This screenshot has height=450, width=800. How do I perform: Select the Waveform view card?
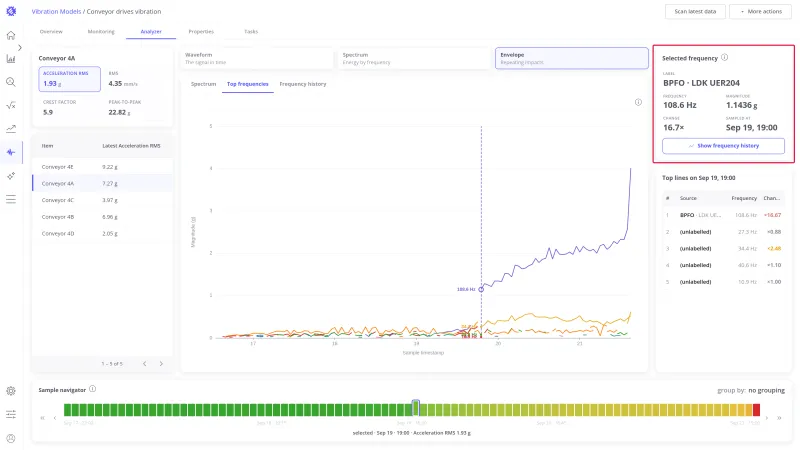tap(257, 58)
